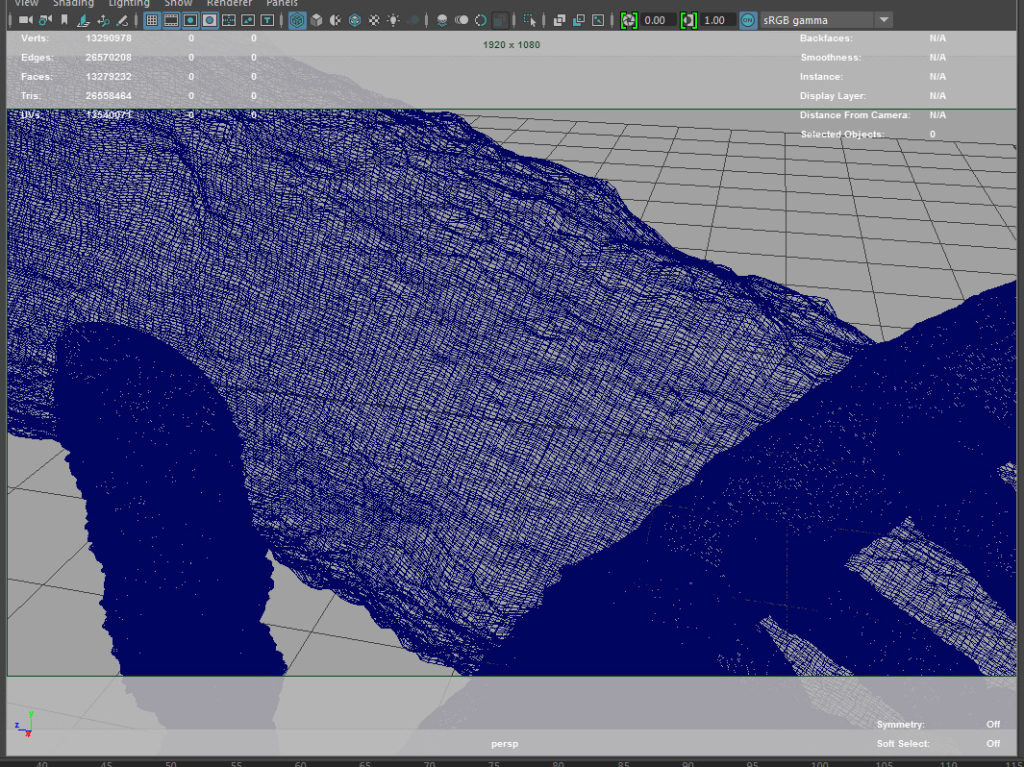This screenshot has height=767, width=1024.
Task: Enable Wireframe on Shaded icon
Action: click(355, 20)
